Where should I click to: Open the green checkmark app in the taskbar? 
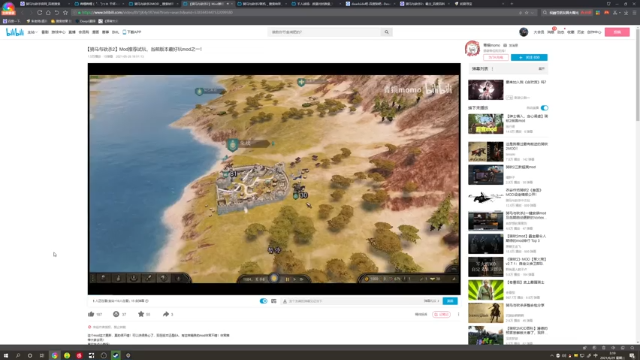(116, 356)
